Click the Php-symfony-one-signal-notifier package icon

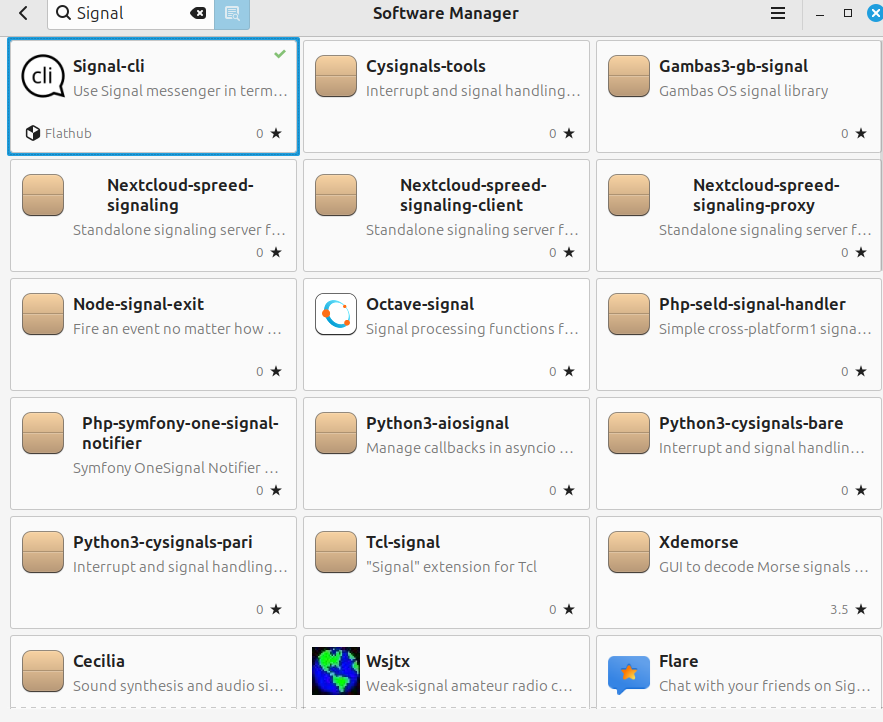[43, 433]
